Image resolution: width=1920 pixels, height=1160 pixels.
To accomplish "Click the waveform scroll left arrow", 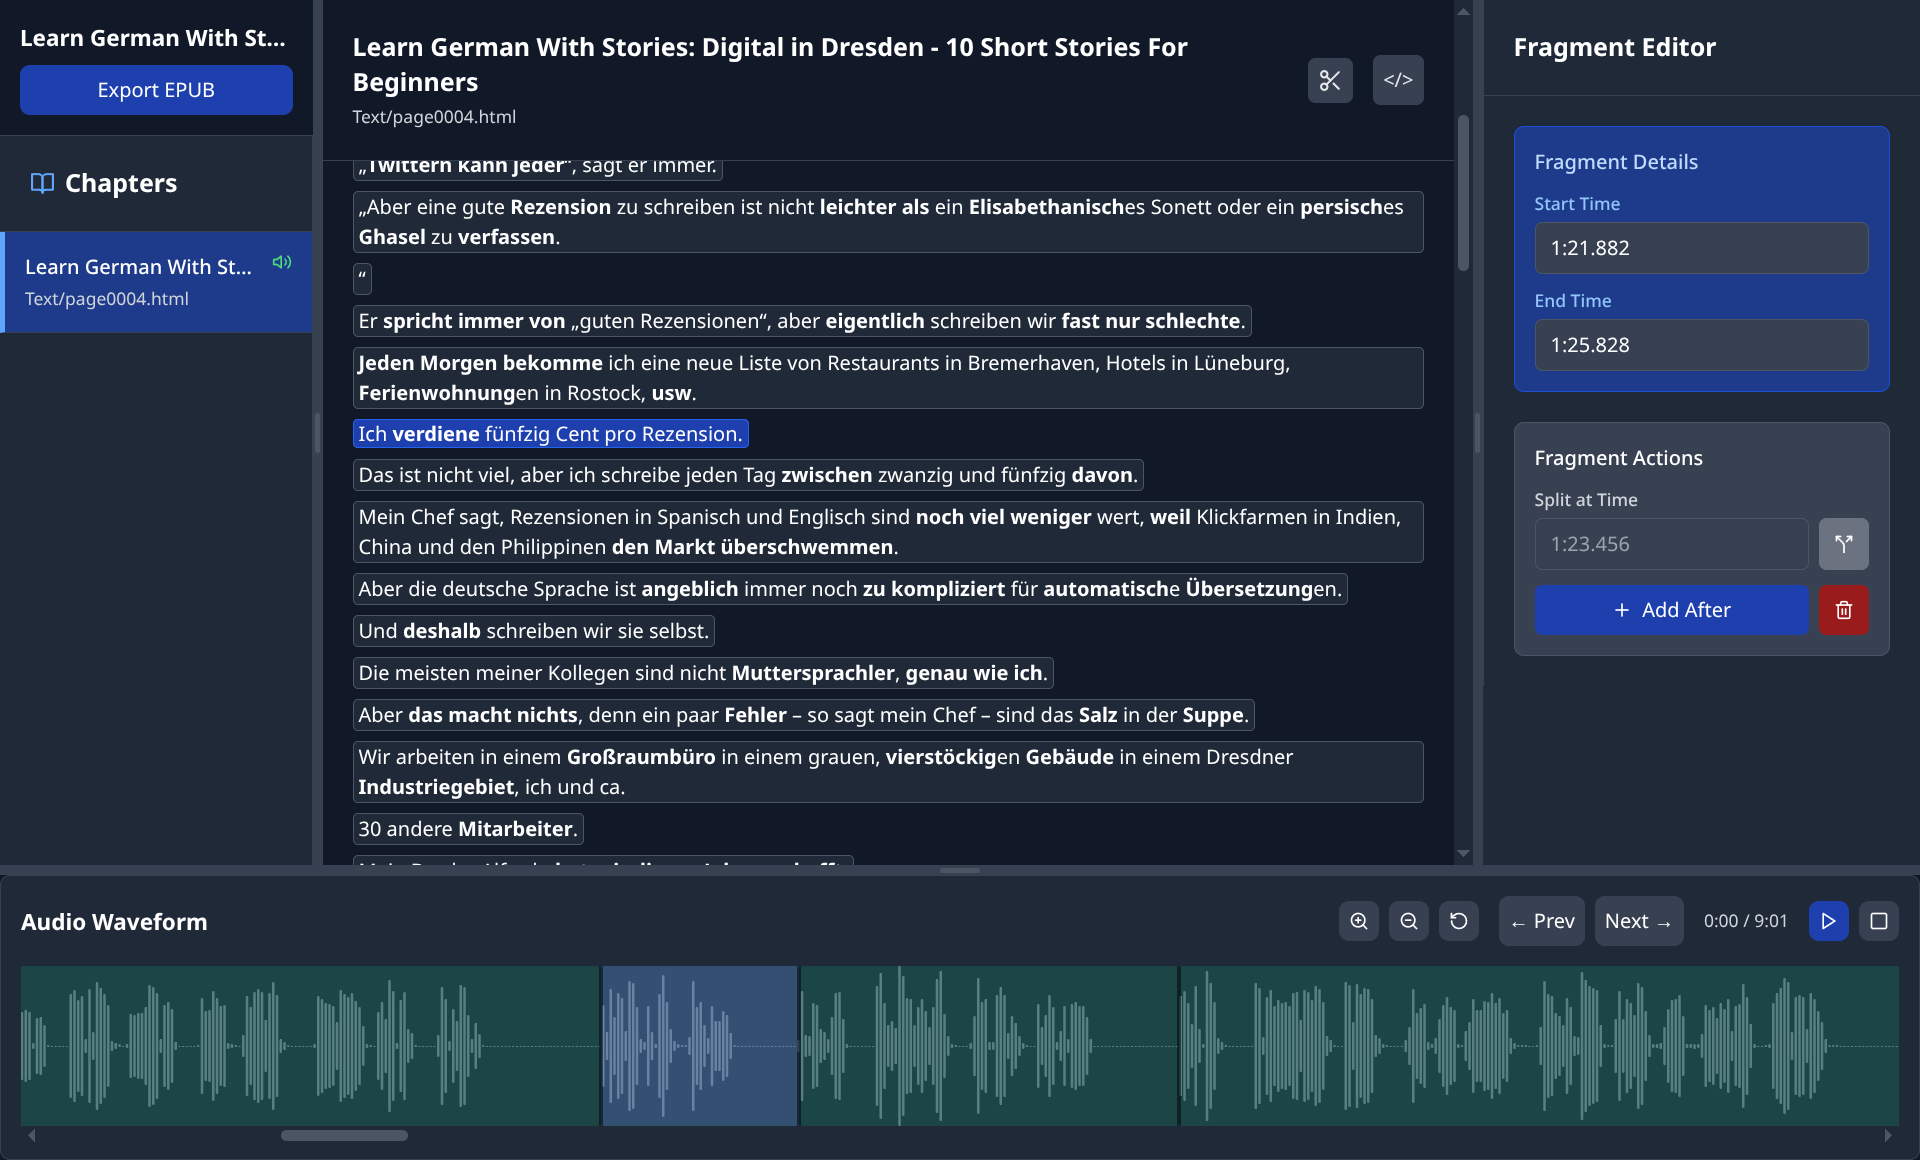I will click(x=32, y=1135).
